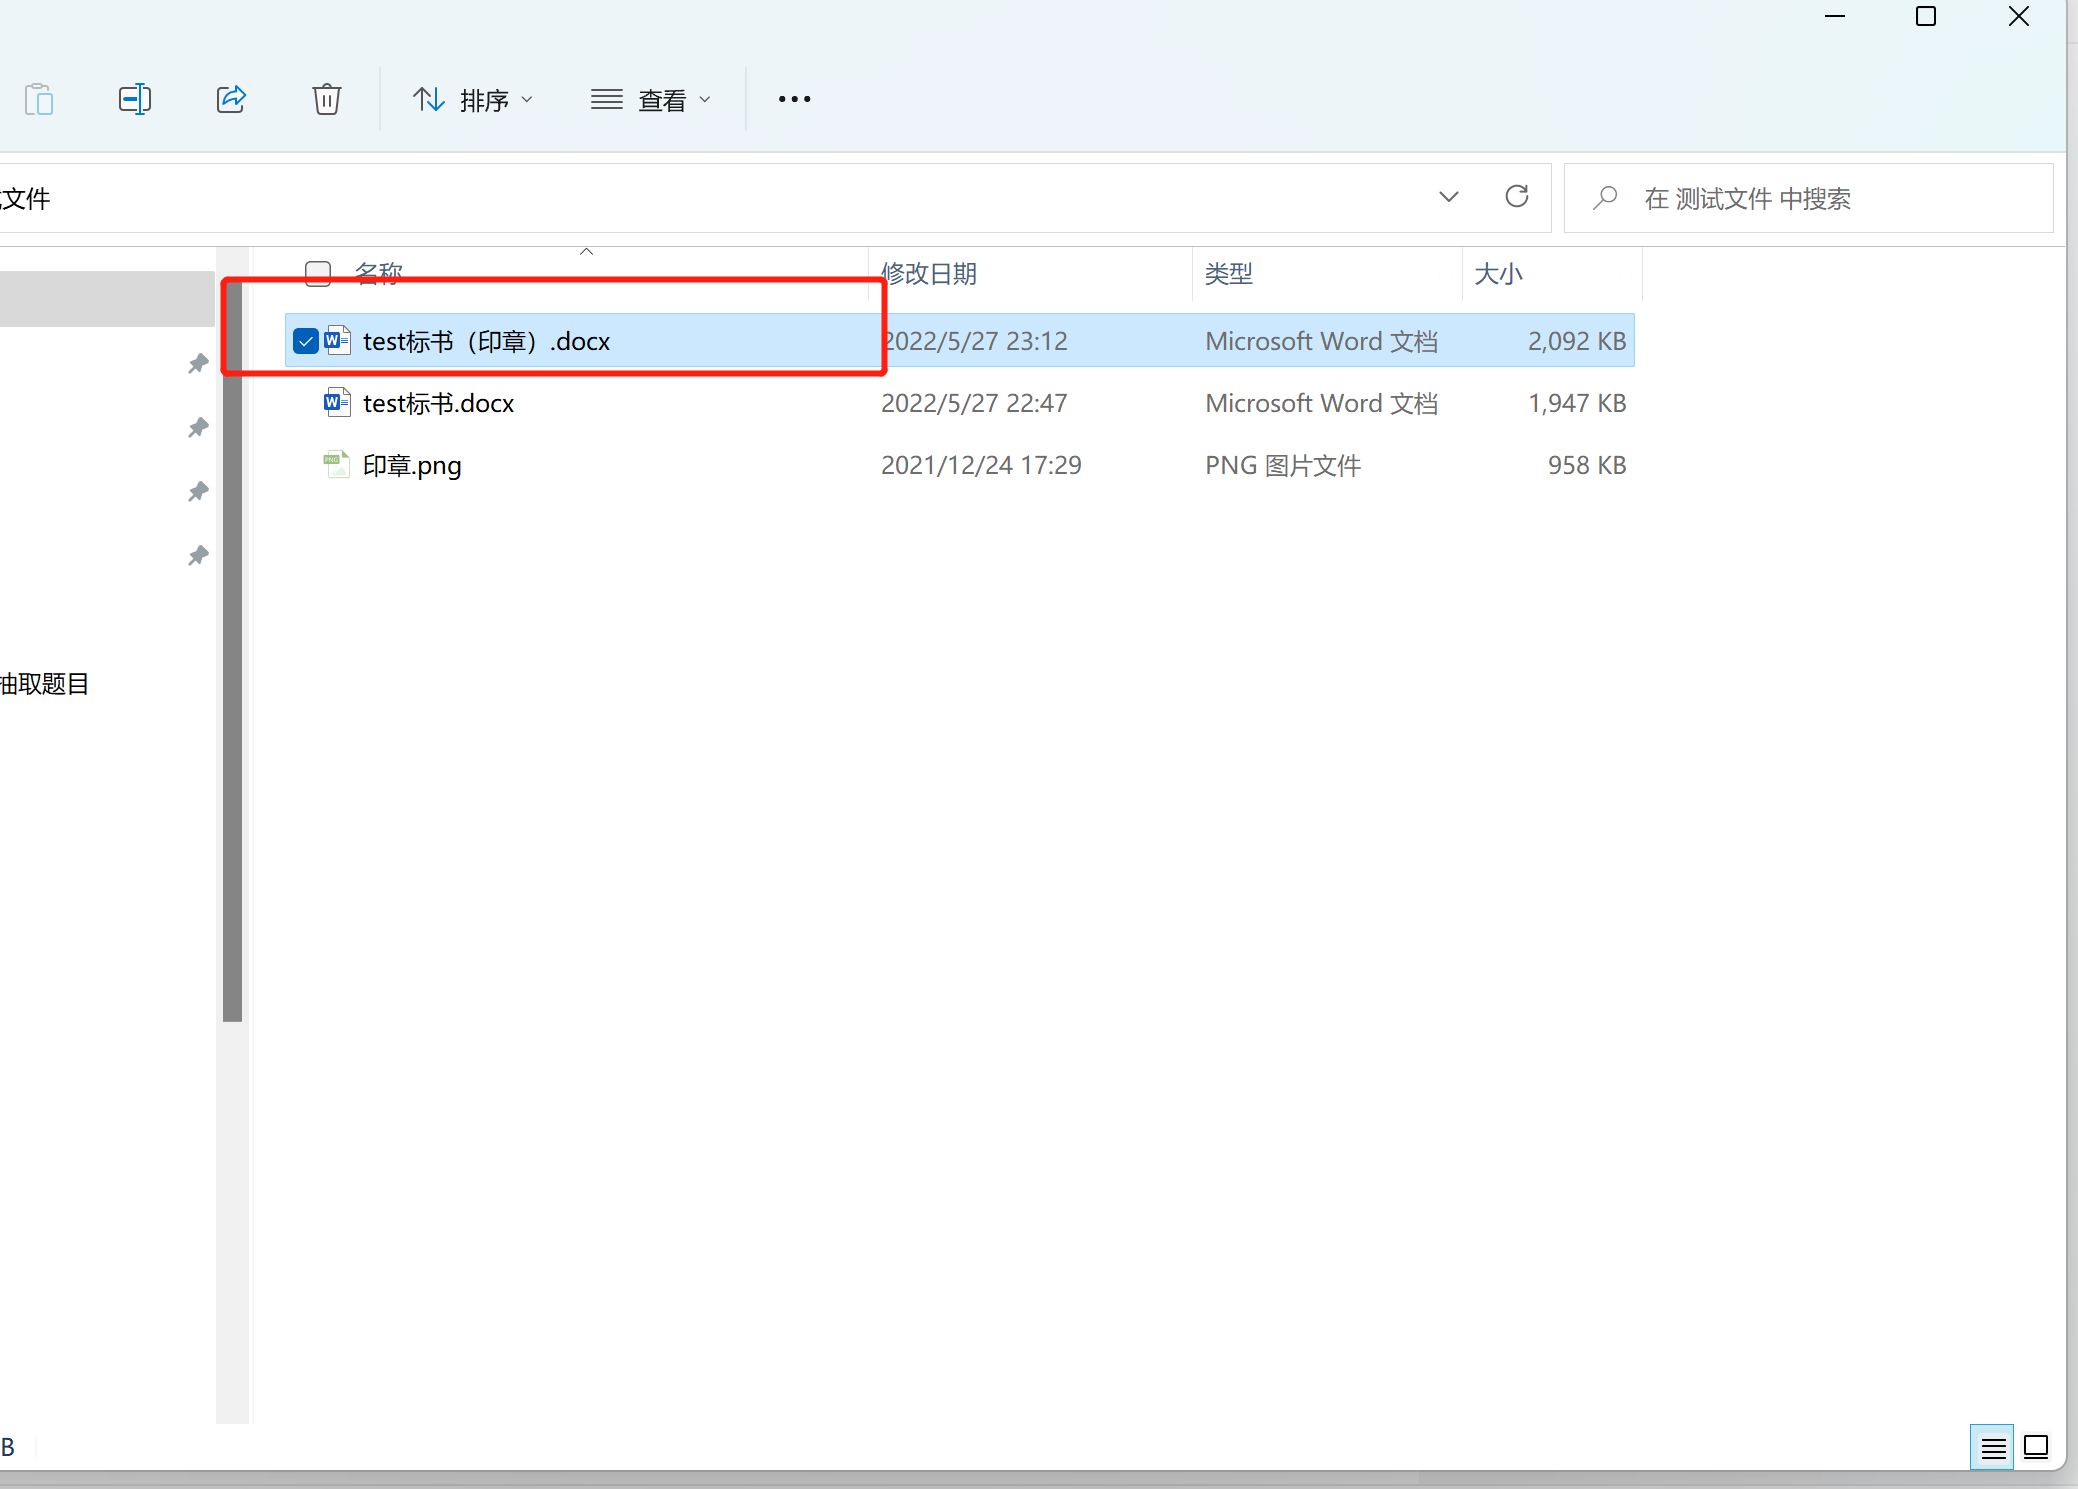Click the navigation pane vertical scrollbar

[232, 650]
